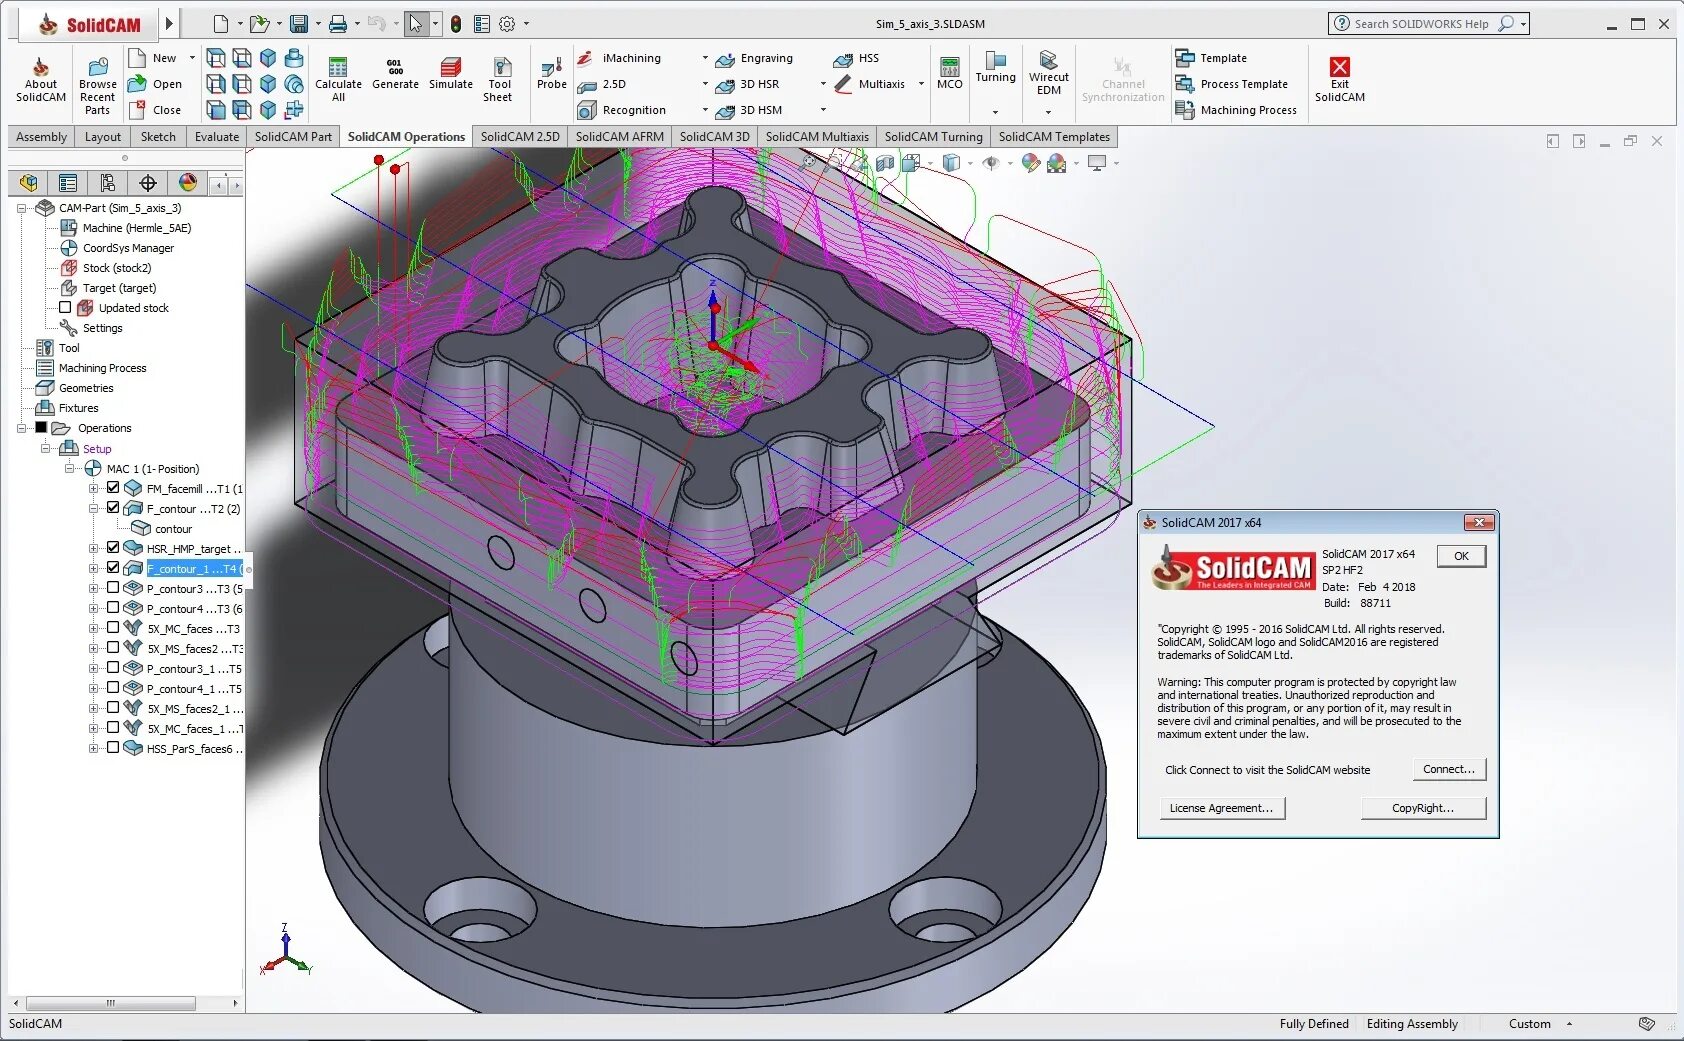Select the MCO operation icon
Screen dimensions: 1684x1041
click(949, 74)
